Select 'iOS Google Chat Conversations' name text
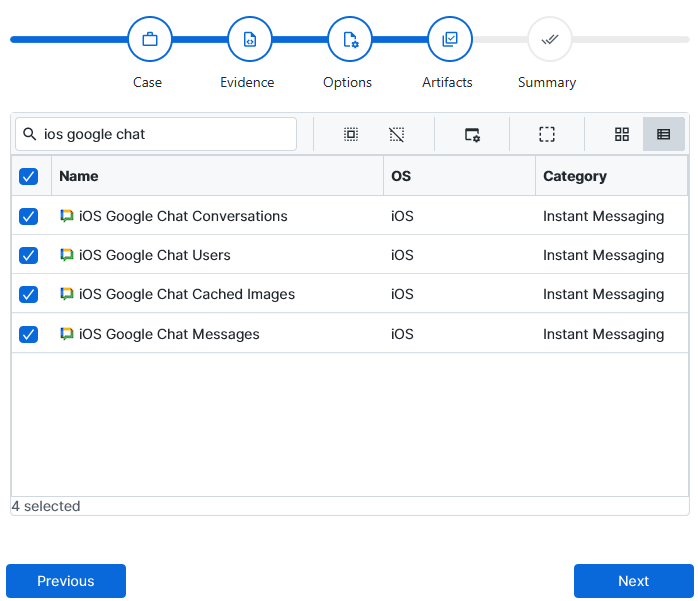Screen dimensions: 698x601 (x=183, y=216)
